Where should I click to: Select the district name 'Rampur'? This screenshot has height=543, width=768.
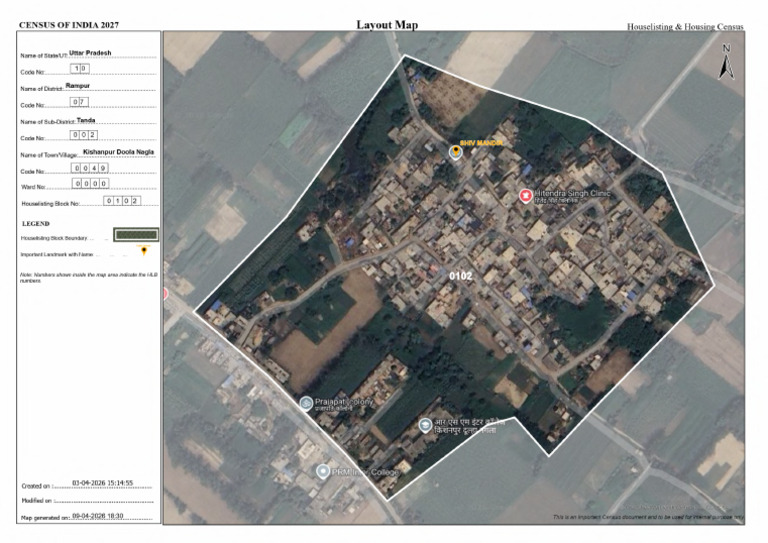[x=77, y=86]
